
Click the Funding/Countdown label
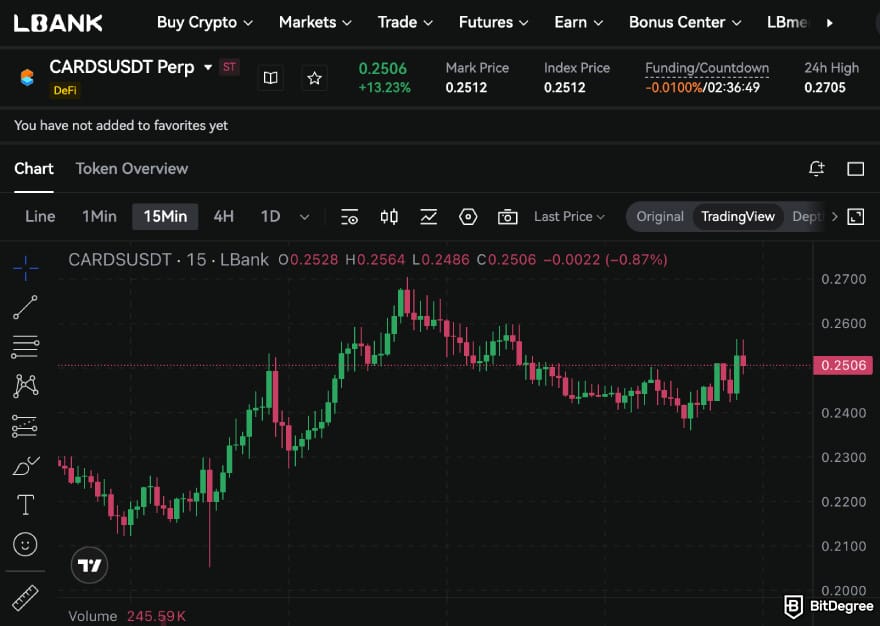[707, 68]
